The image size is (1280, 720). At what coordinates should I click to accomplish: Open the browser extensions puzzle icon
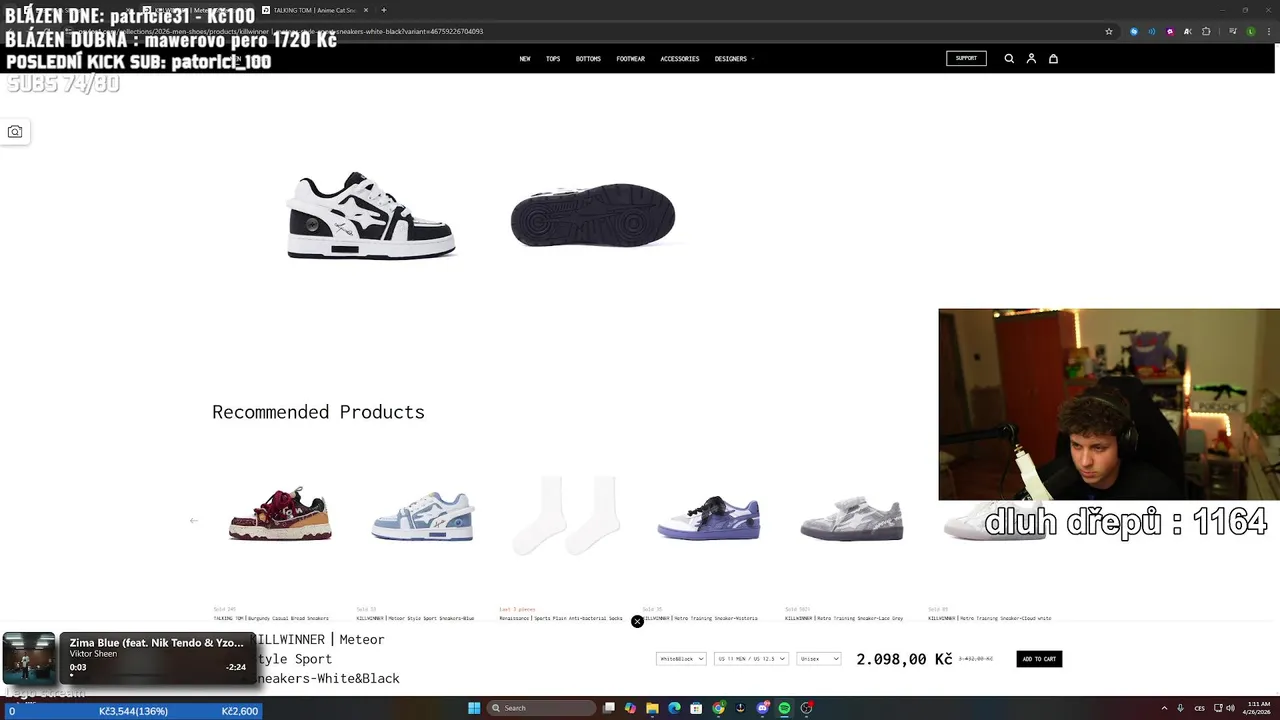click(x=1206, y=31)
